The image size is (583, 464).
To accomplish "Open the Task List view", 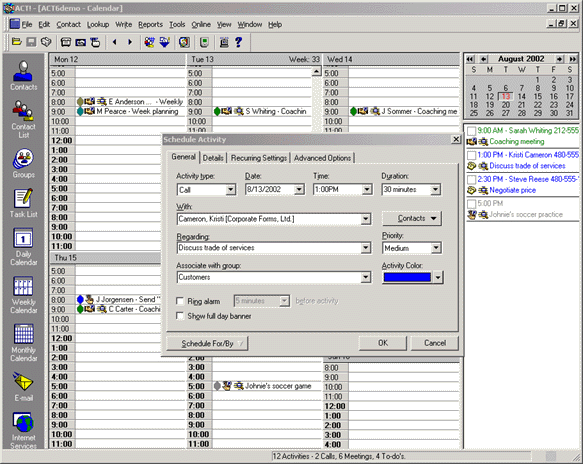I will click(x=23, y=203).
